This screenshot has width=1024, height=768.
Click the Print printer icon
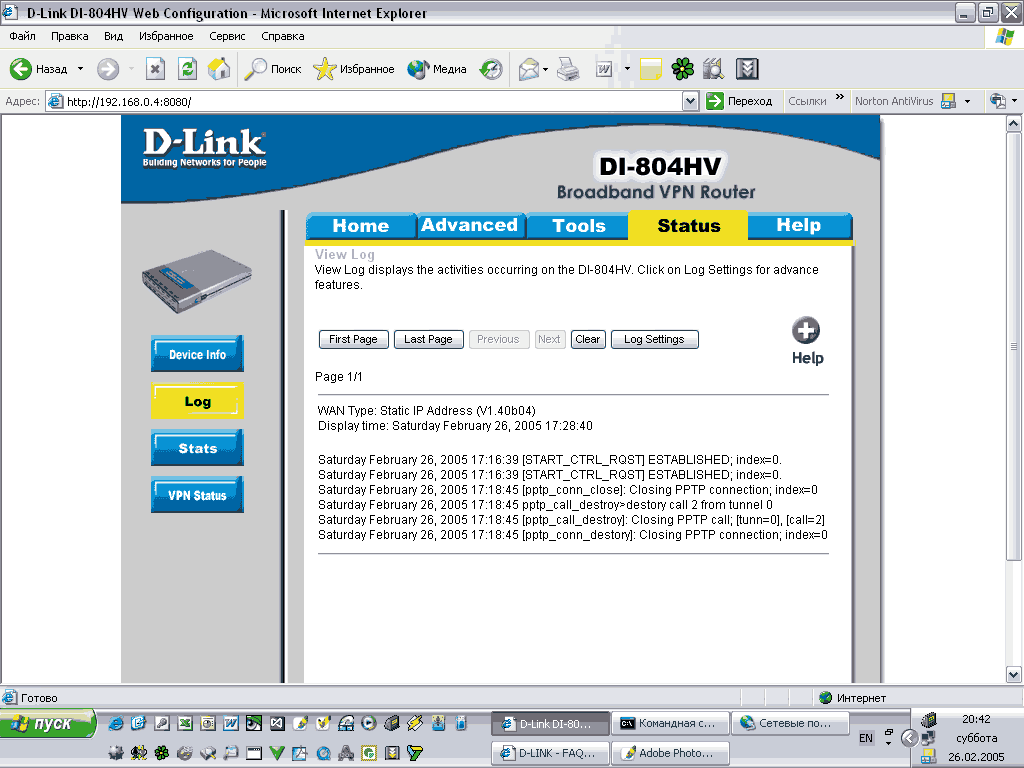[568, 69]
